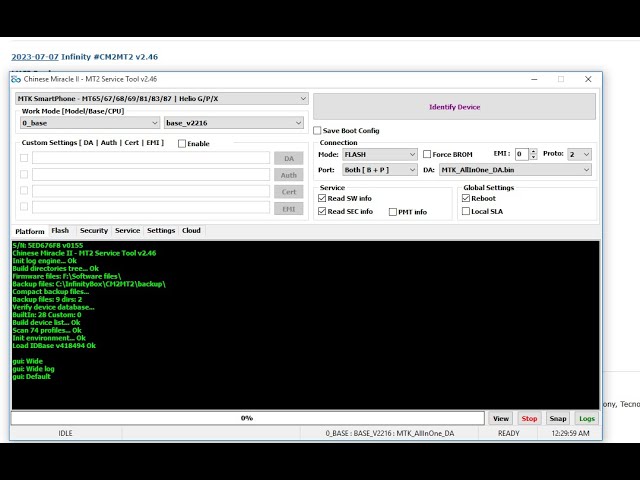
Task: Click the 0% progress bar
Action: click(247, 418)
